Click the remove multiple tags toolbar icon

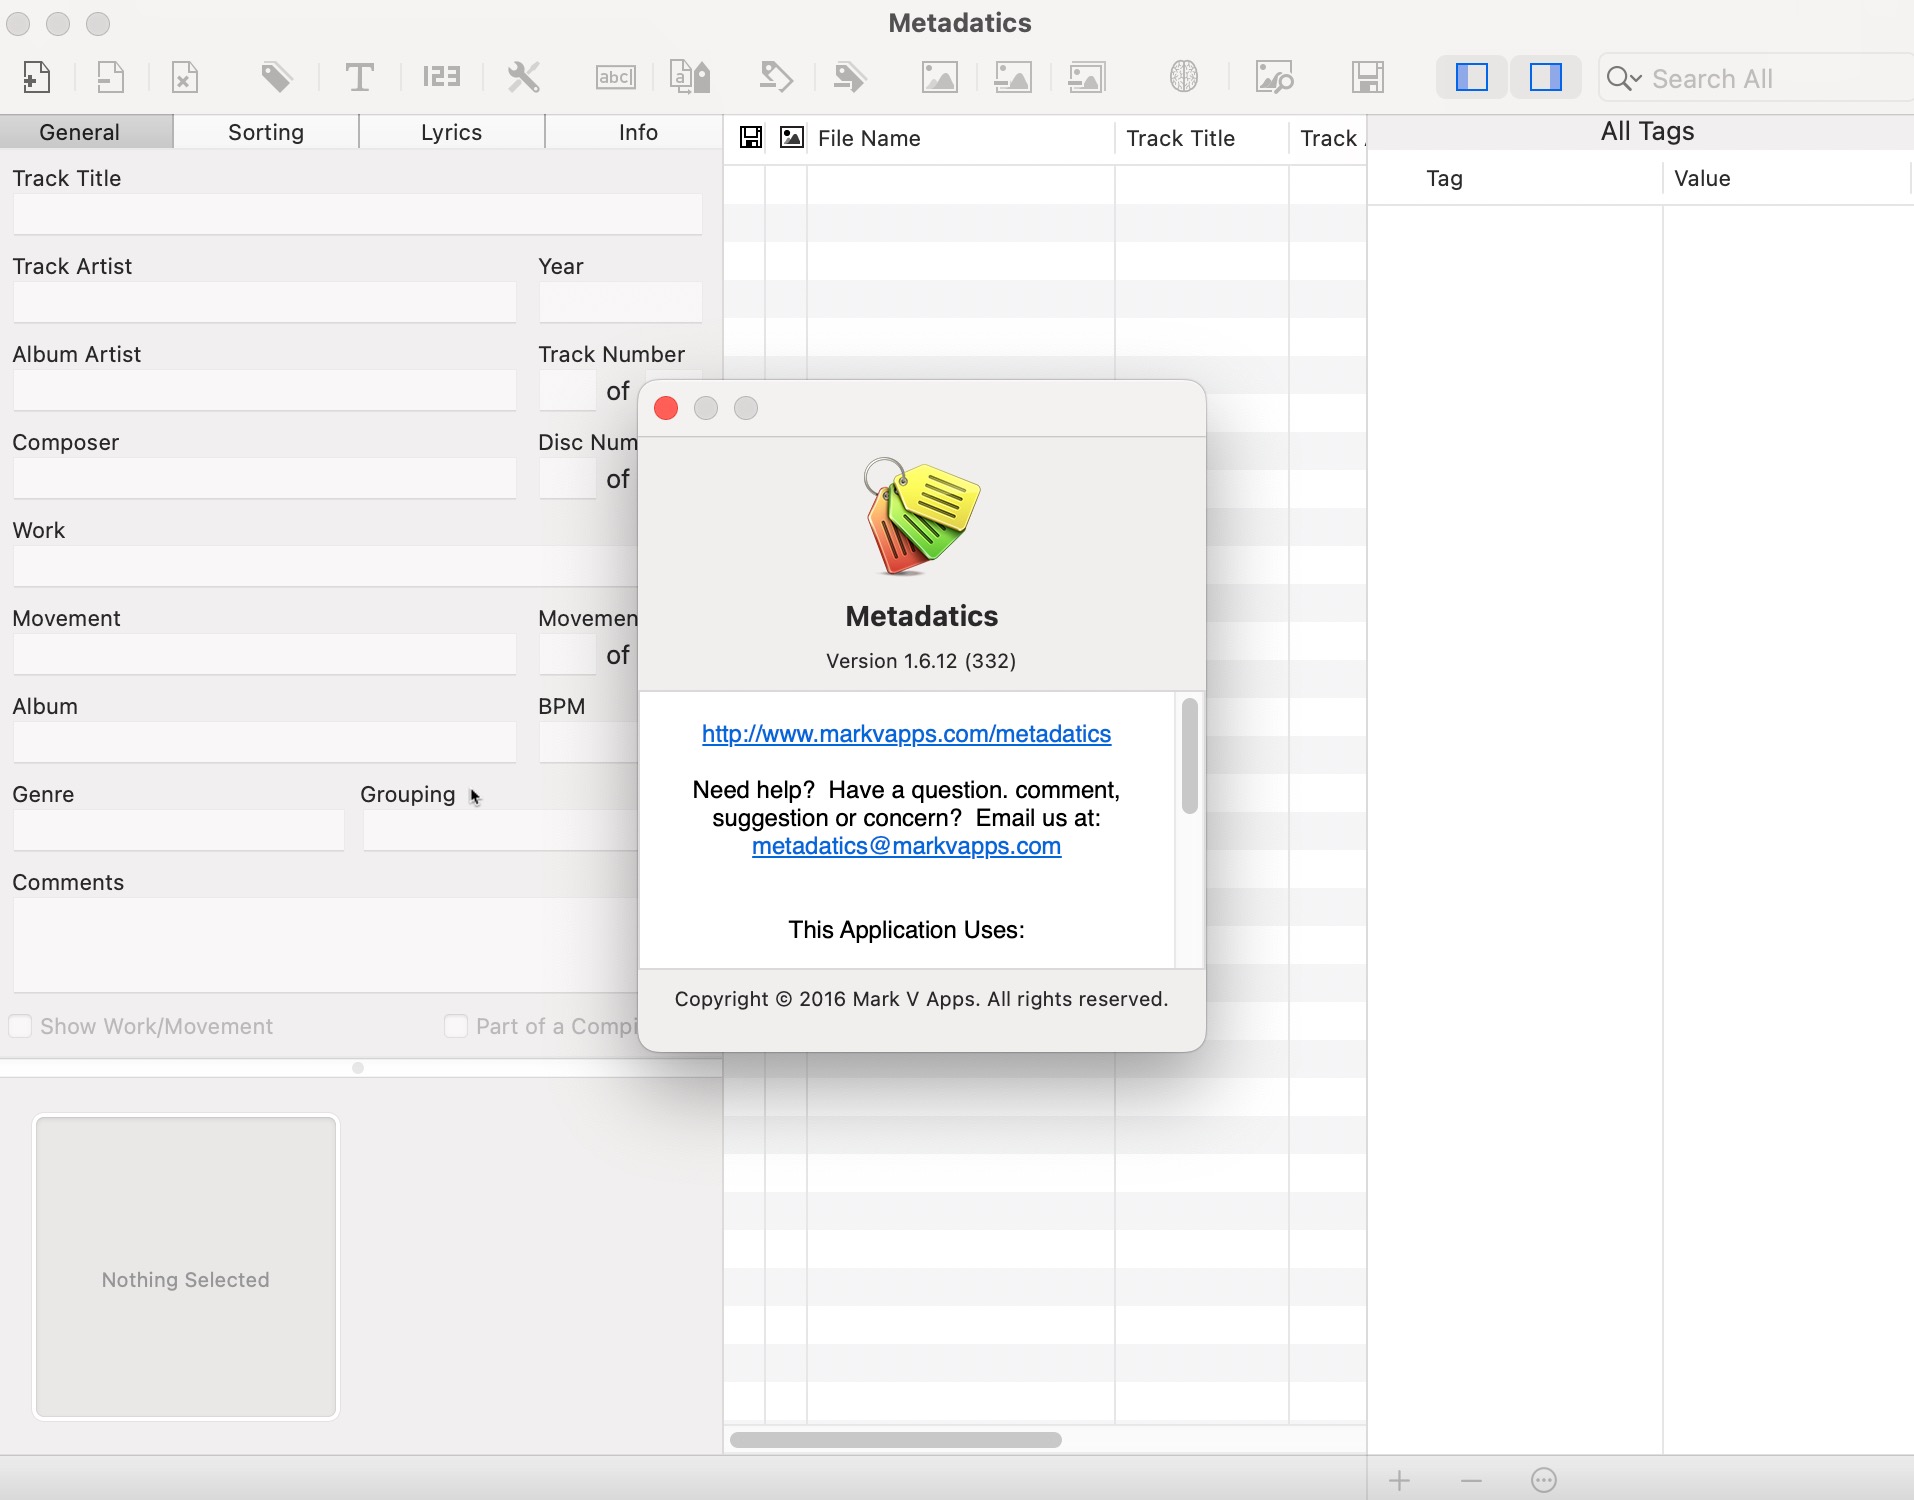tap(849, 77)
